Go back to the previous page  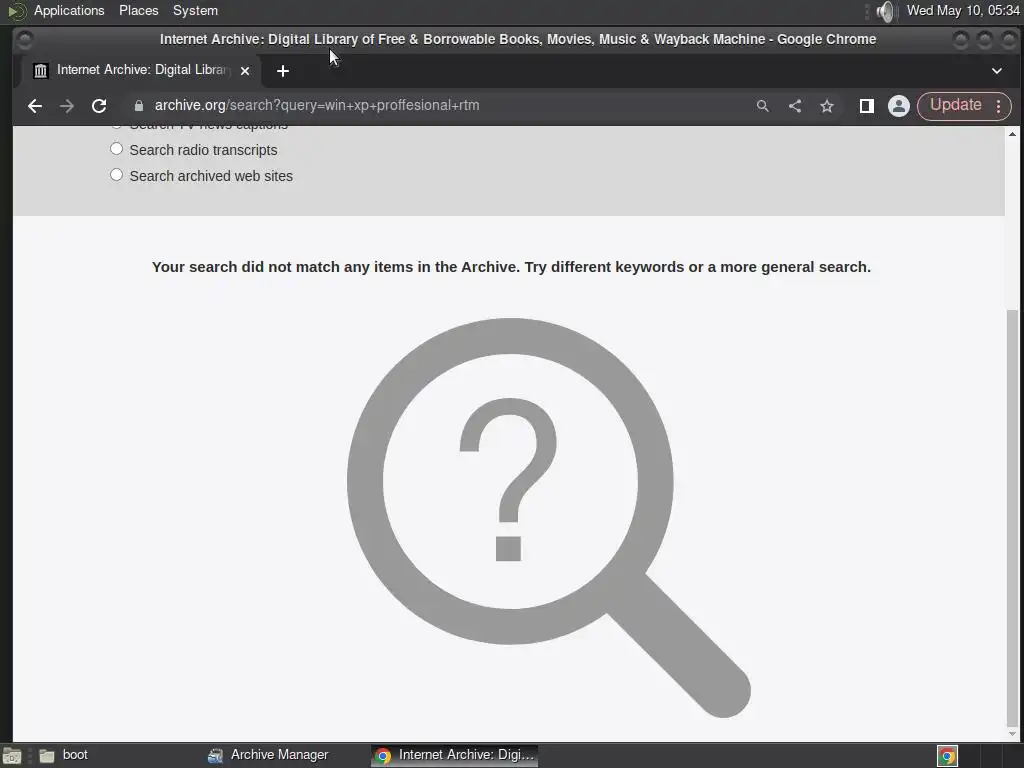[x=35, y=106]
